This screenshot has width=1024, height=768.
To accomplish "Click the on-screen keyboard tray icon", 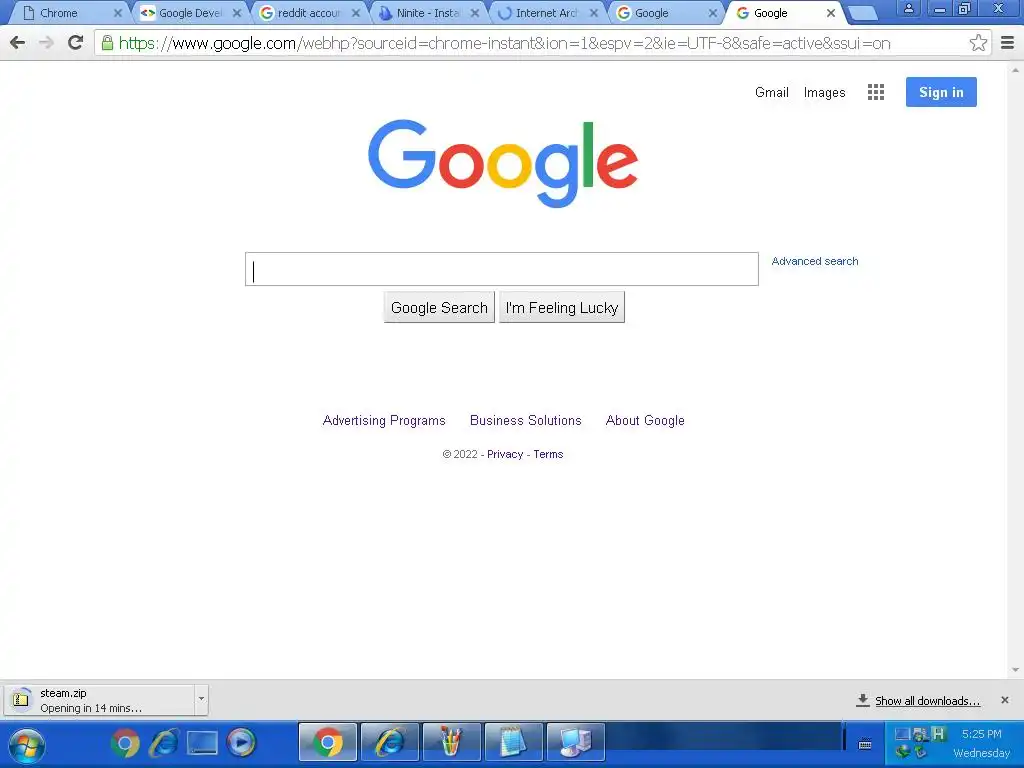I will coord(865,744).
